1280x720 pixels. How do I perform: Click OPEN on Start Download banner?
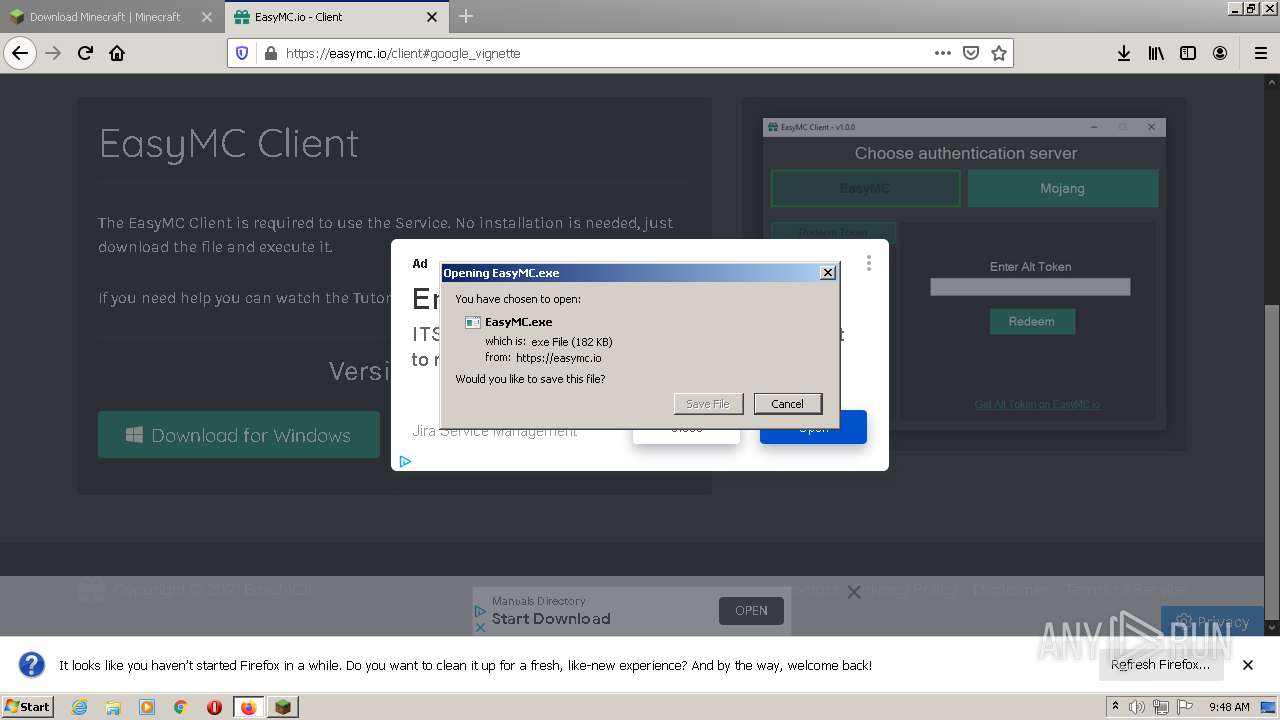coord(751,611)
